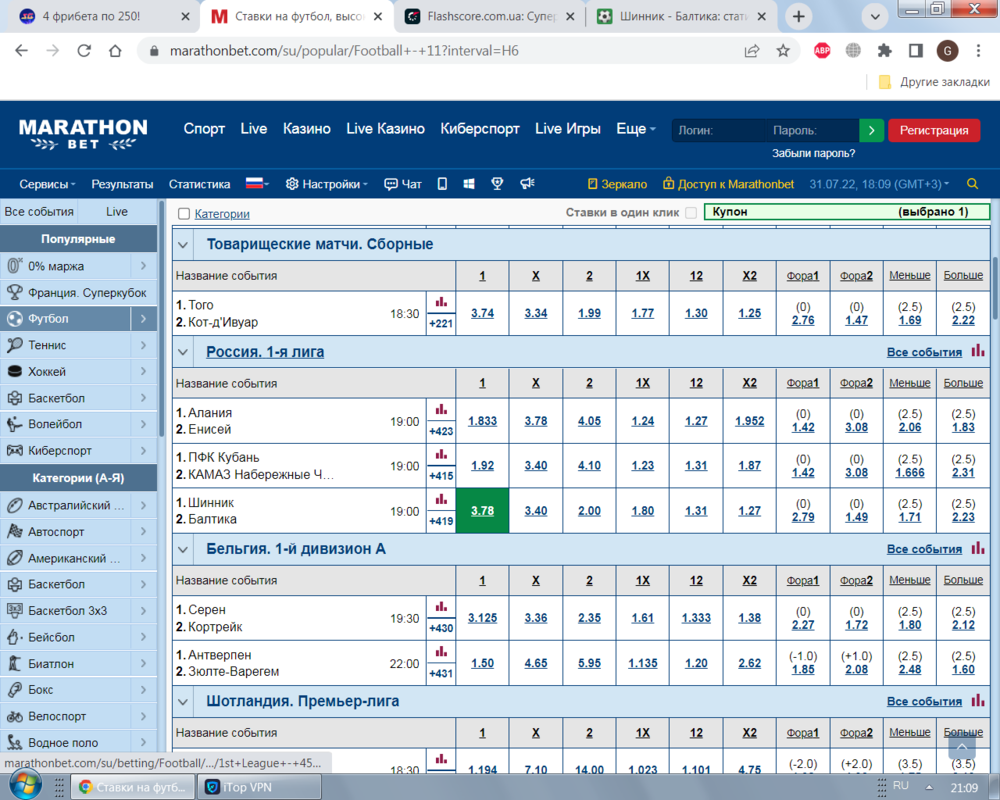Viewport: 1000px width, 800px height.
Task: Open the language flag dropdown
Action: pos(257,184)
